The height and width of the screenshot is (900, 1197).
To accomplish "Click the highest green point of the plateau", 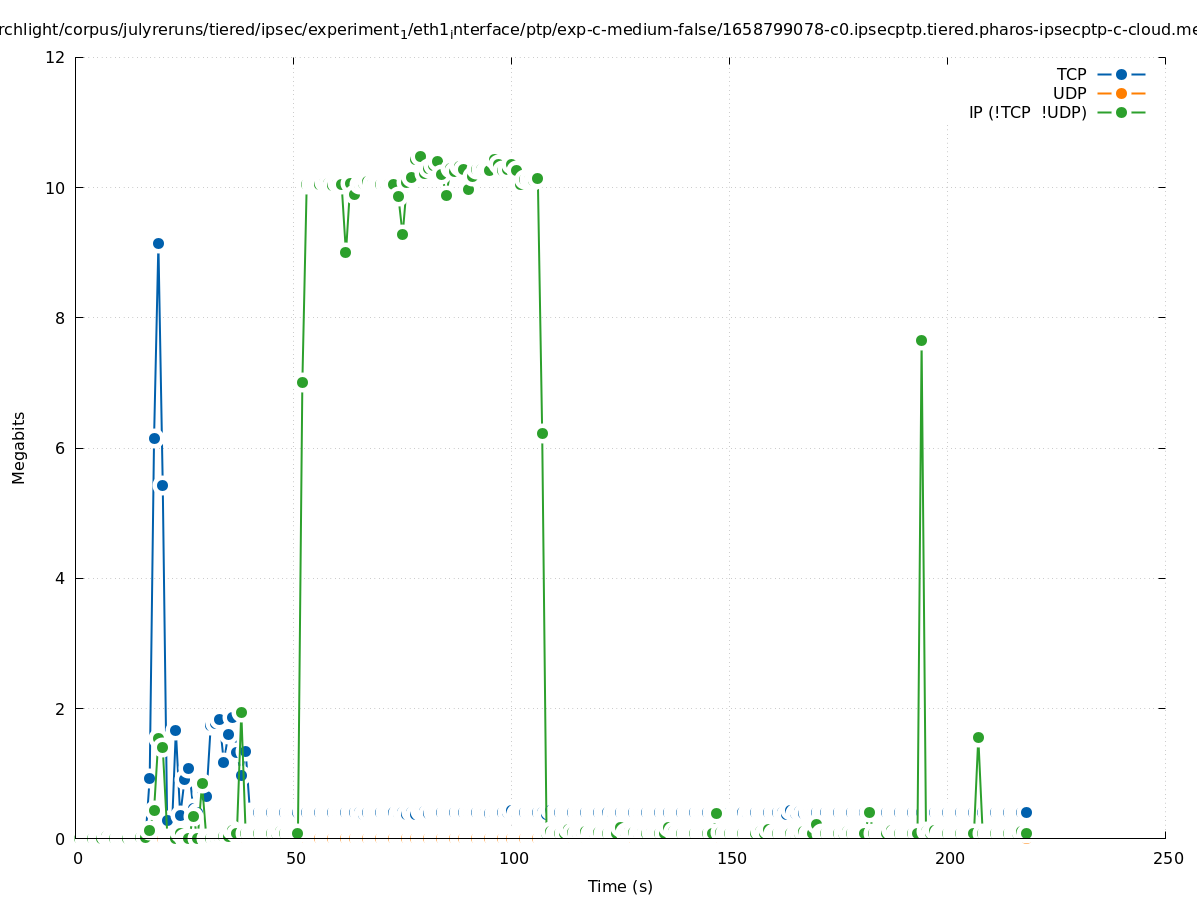I will (420, 156).
